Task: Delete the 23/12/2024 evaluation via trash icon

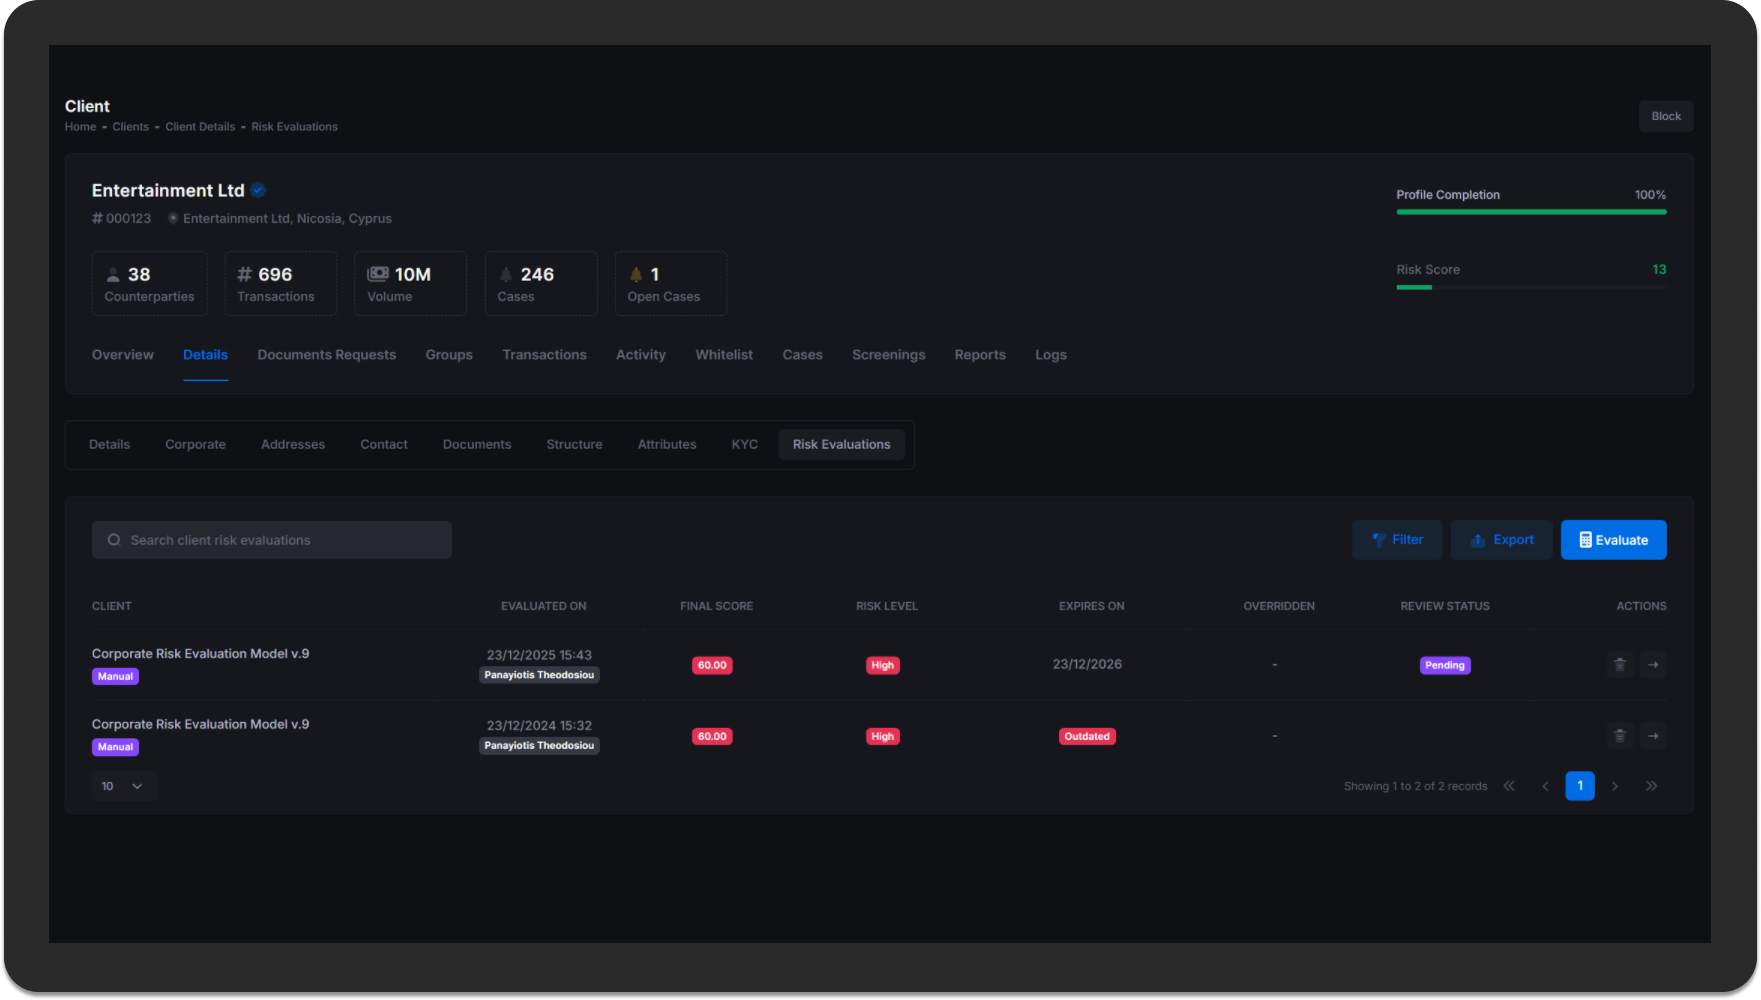Action: (1619, 736)
